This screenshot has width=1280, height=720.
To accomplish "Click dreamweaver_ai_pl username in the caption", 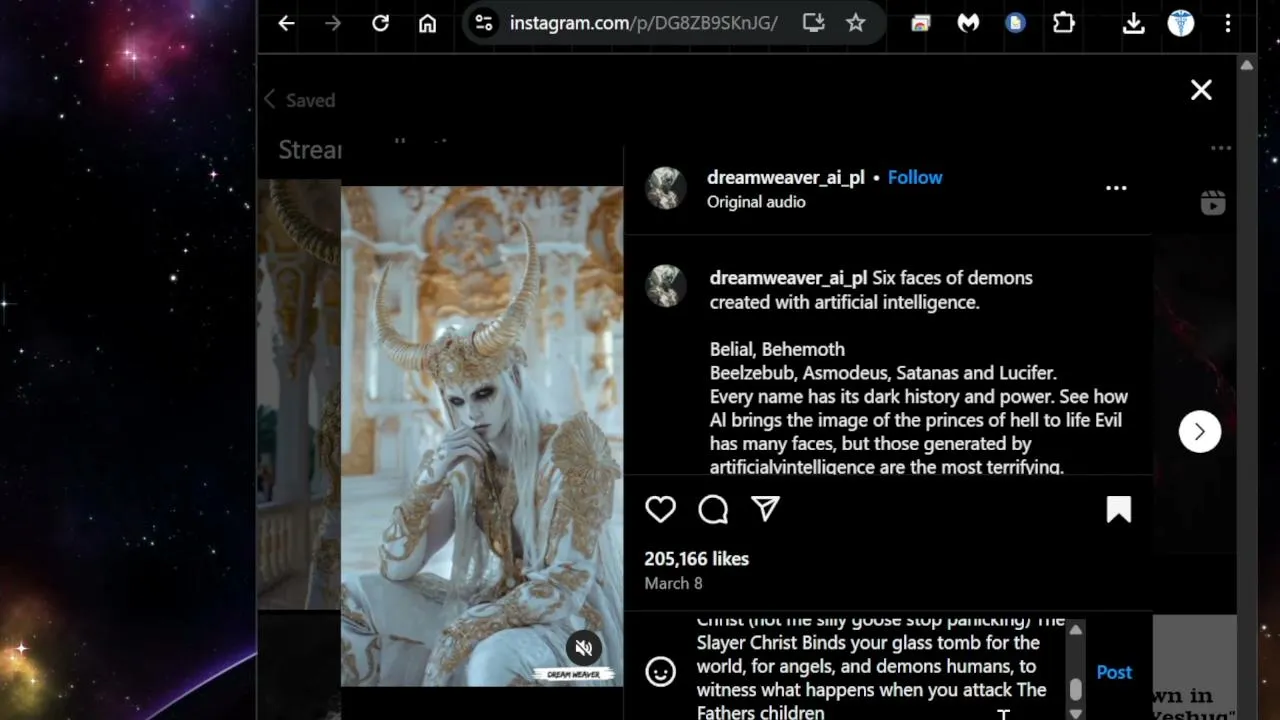I will (x=788, y=278).
